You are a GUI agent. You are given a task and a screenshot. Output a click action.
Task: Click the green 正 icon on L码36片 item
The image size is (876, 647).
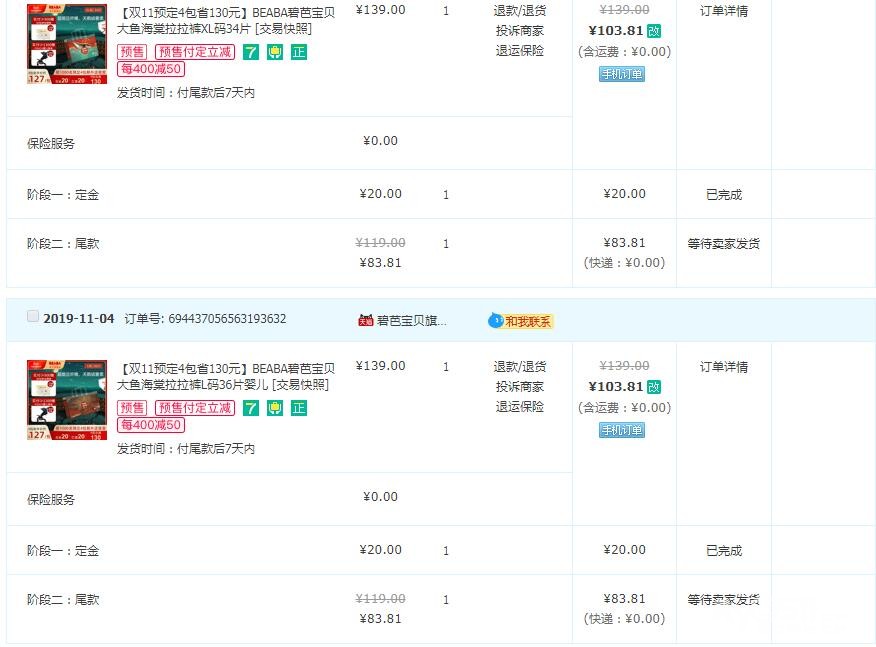[299, 408]
